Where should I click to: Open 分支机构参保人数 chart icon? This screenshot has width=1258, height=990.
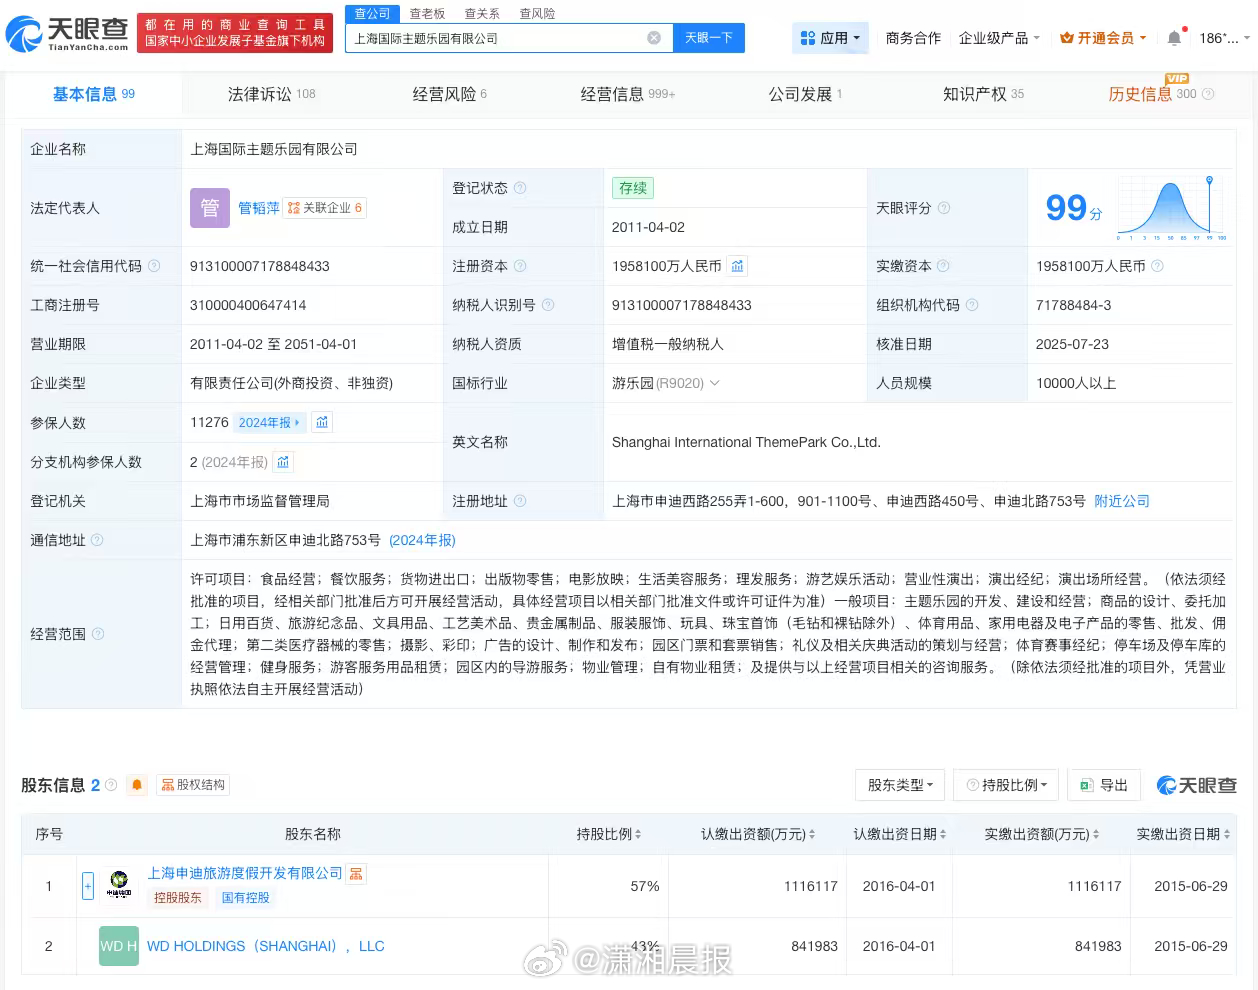(283, 462)
